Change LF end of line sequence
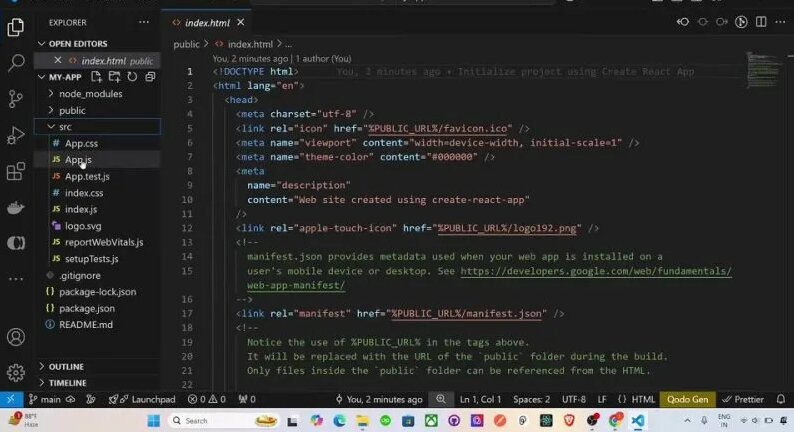Viewport: 794px width, 432px height. click(602, 399)
